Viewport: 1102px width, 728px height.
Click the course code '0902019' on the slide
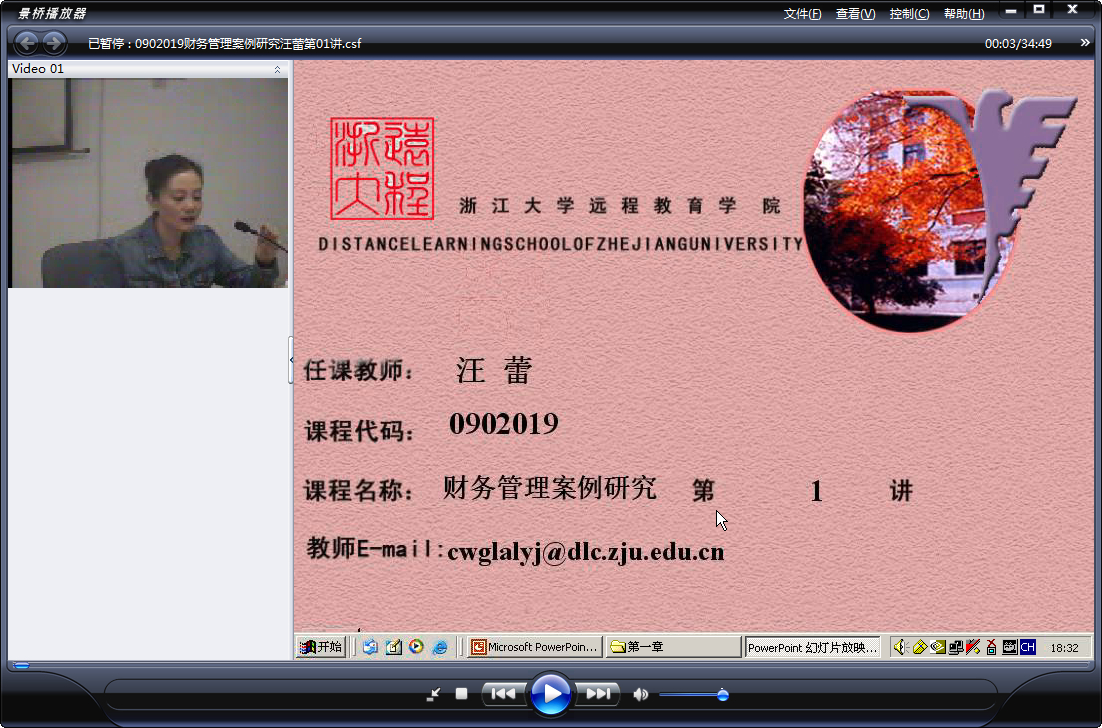(503, 423)
